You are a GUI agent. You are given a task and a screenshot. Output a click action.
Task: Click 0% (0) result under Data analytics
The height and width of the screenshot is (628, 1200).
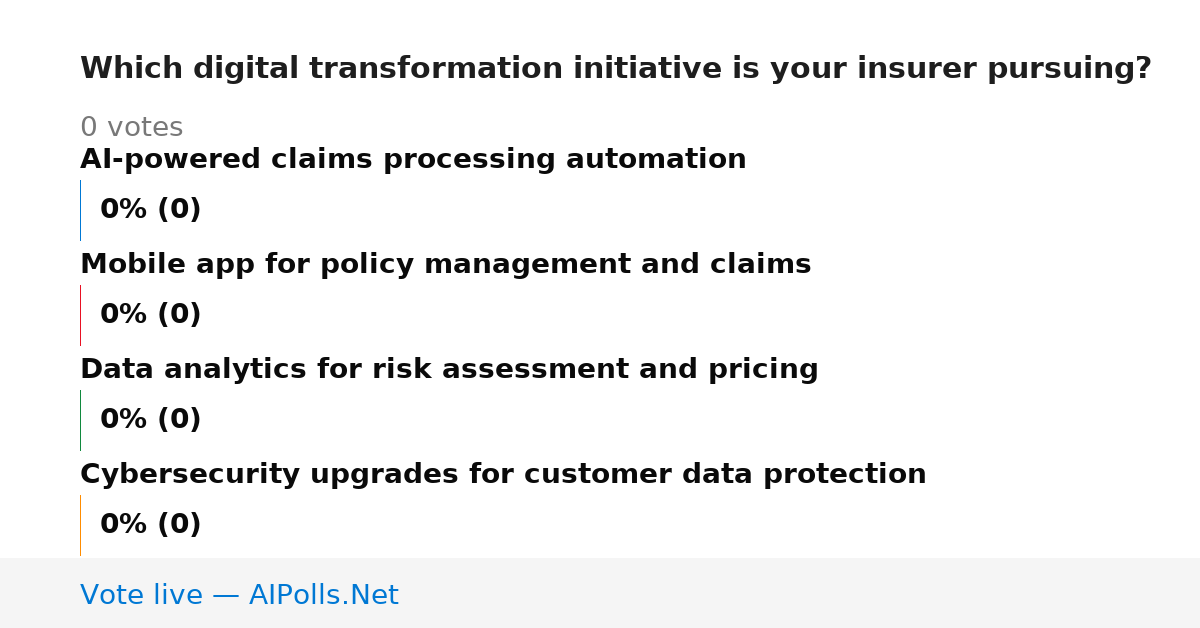click(150, 420)
